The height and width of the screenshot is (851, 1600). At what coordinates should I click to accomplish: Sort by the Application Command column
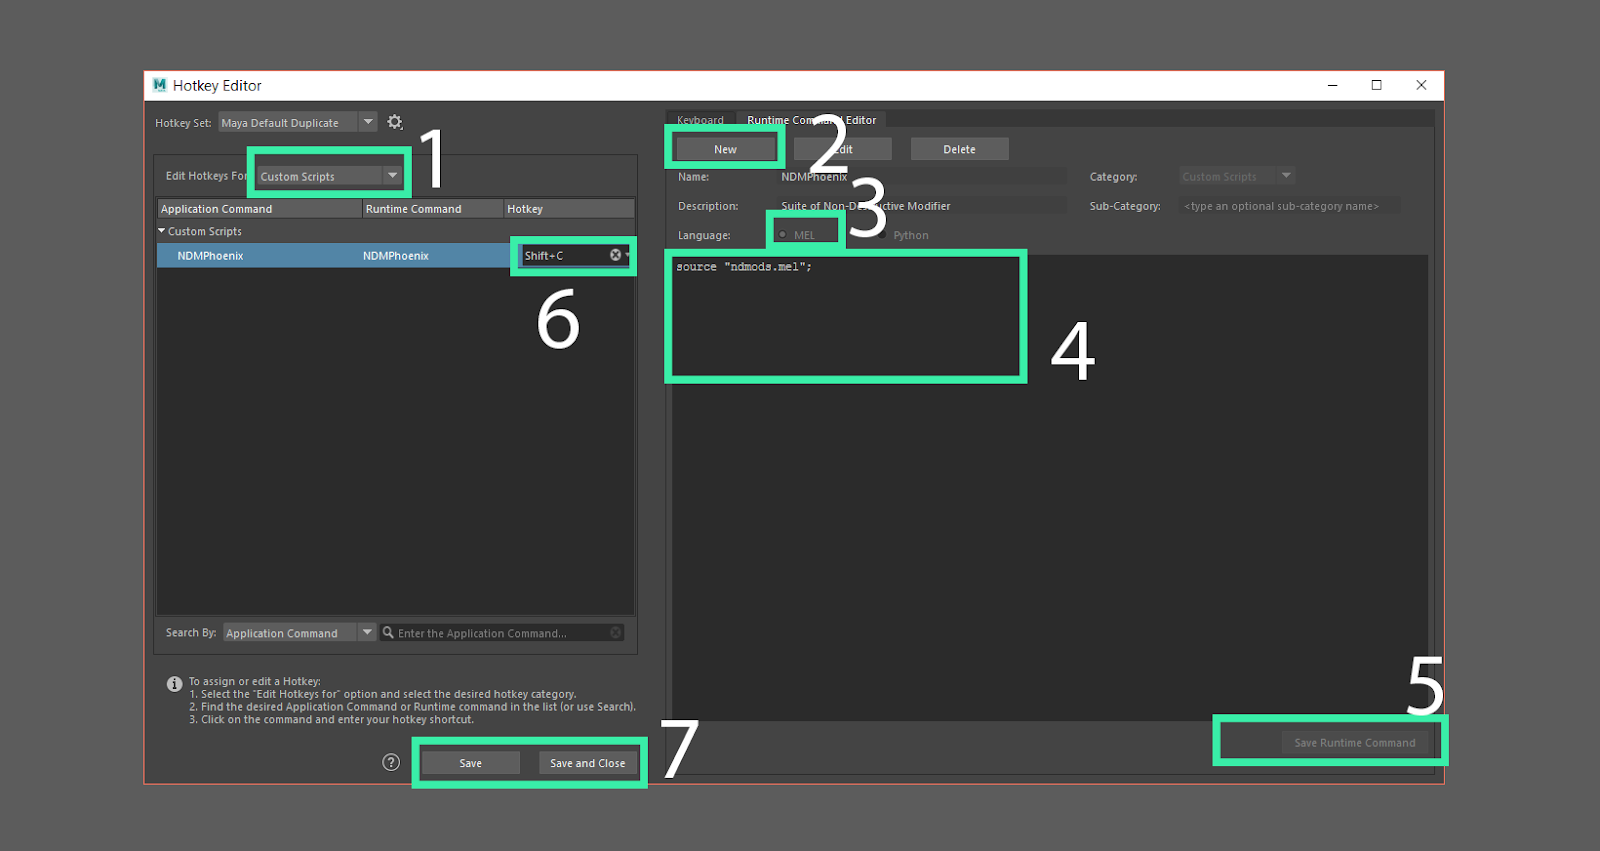coord(260,209)
